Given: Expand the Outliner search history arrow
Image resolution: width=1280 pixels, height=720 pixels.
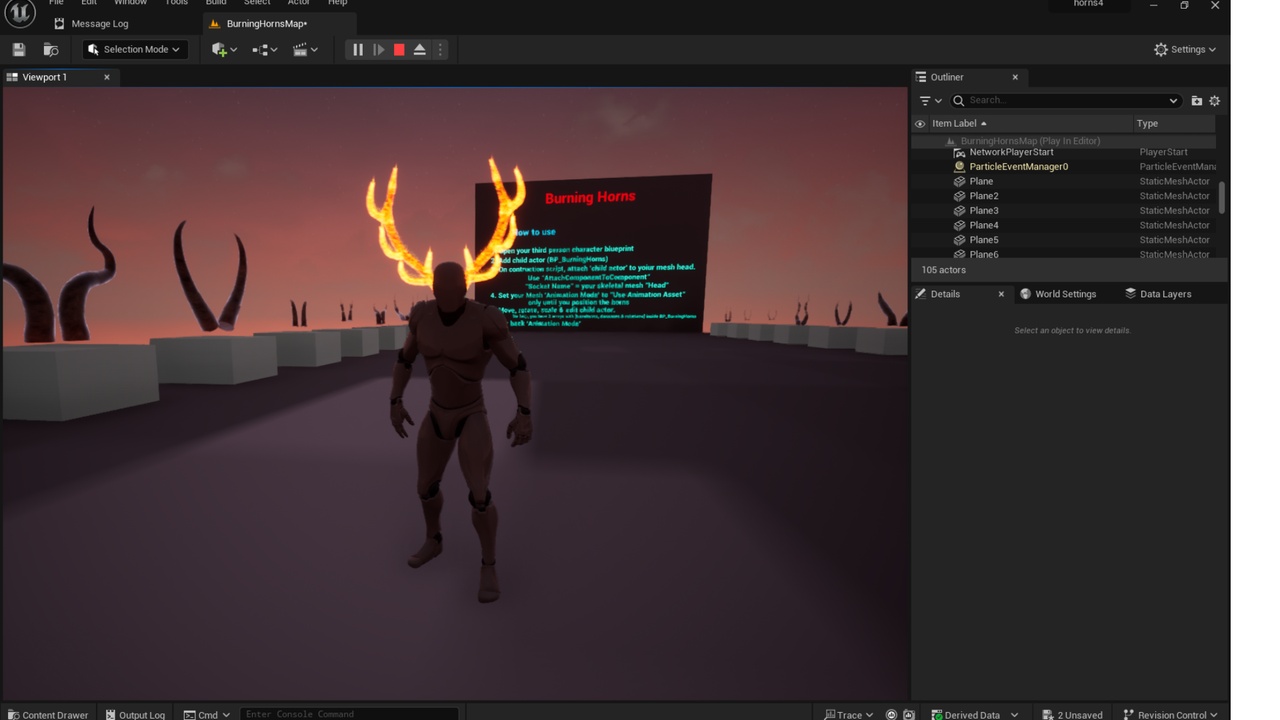Looking at the screenshot, I should [x=1173, y=100].
